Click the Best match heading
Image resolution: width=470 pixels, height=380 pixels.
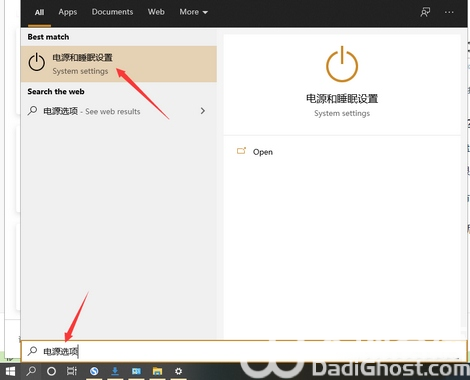48,37
